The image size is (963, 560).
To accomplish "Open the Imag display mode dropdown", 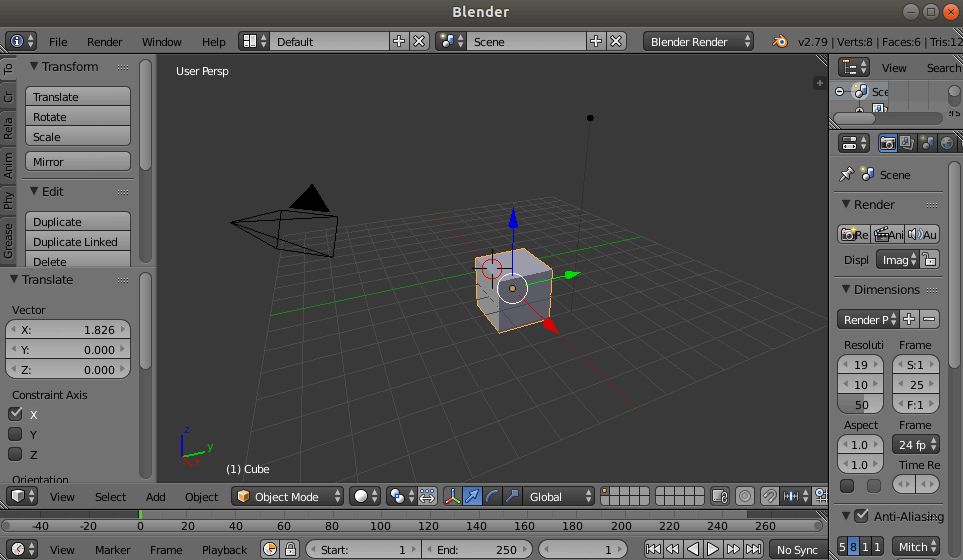I will 897,260.
